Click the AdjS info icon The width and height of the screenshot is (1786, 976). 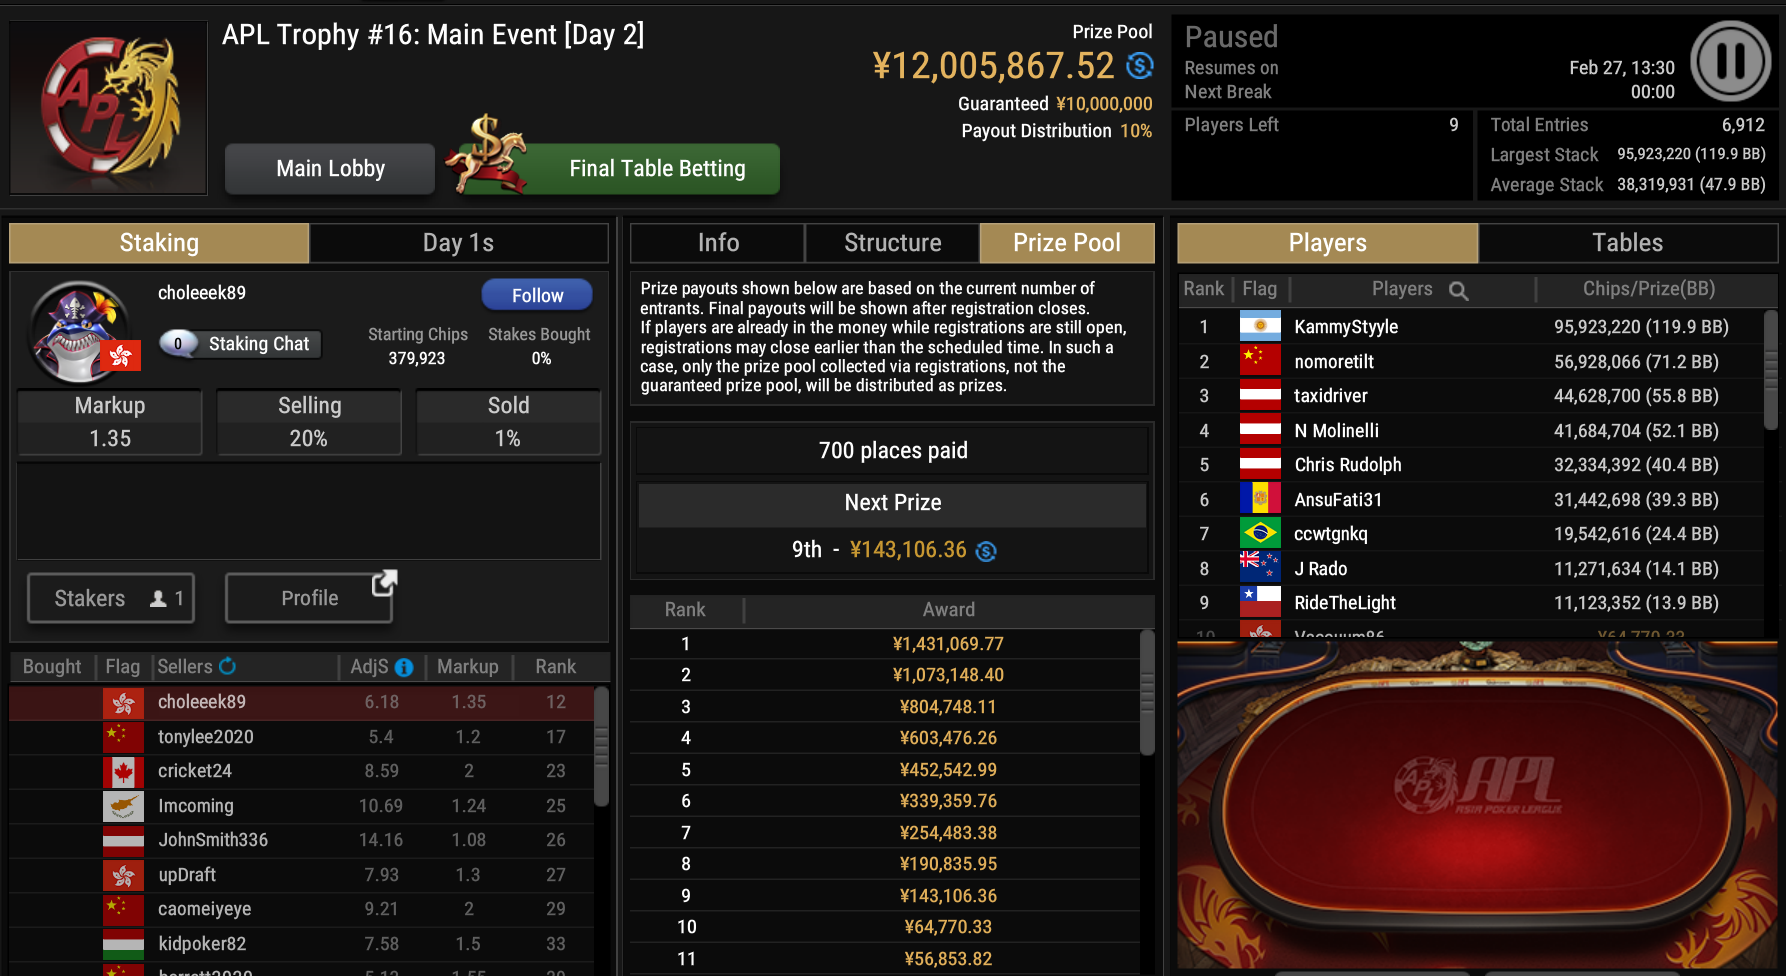404,667
